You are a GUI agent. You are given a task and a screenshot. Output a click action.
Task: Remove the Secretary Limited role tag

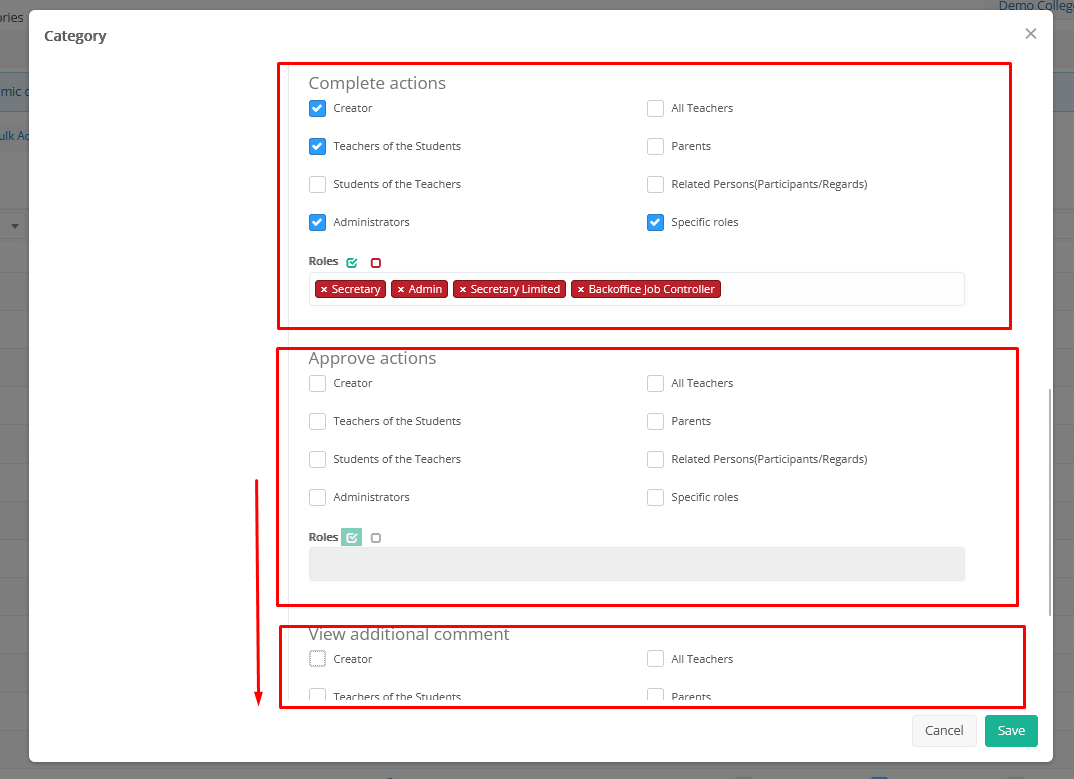[x=463, y=290]
